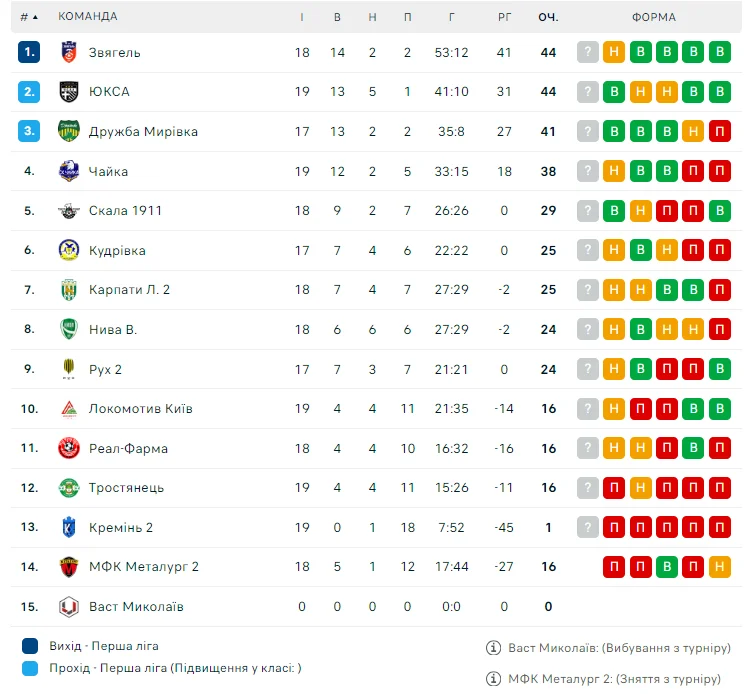
Task: Click Звягель's grey question-mark upcoming match badge
Action: tap(588, 52)
